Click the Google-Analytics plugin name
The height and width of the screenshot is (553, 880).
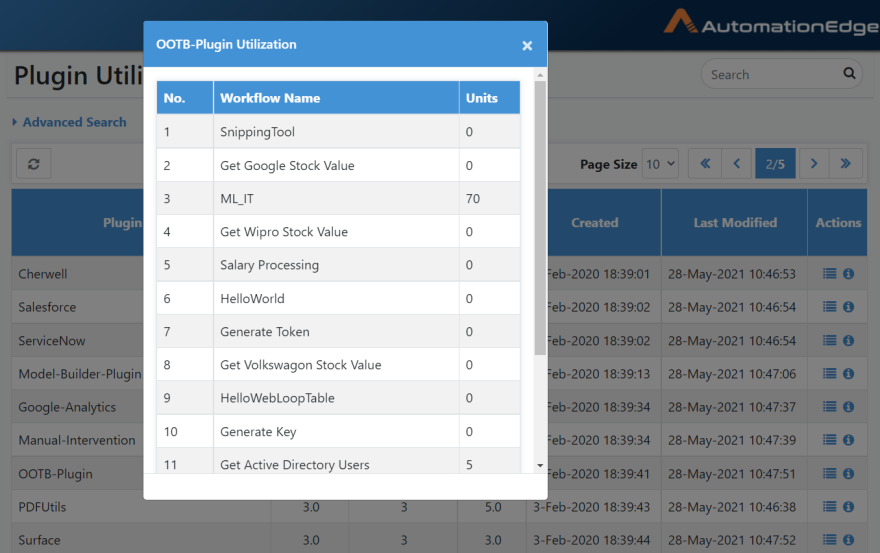67,407
